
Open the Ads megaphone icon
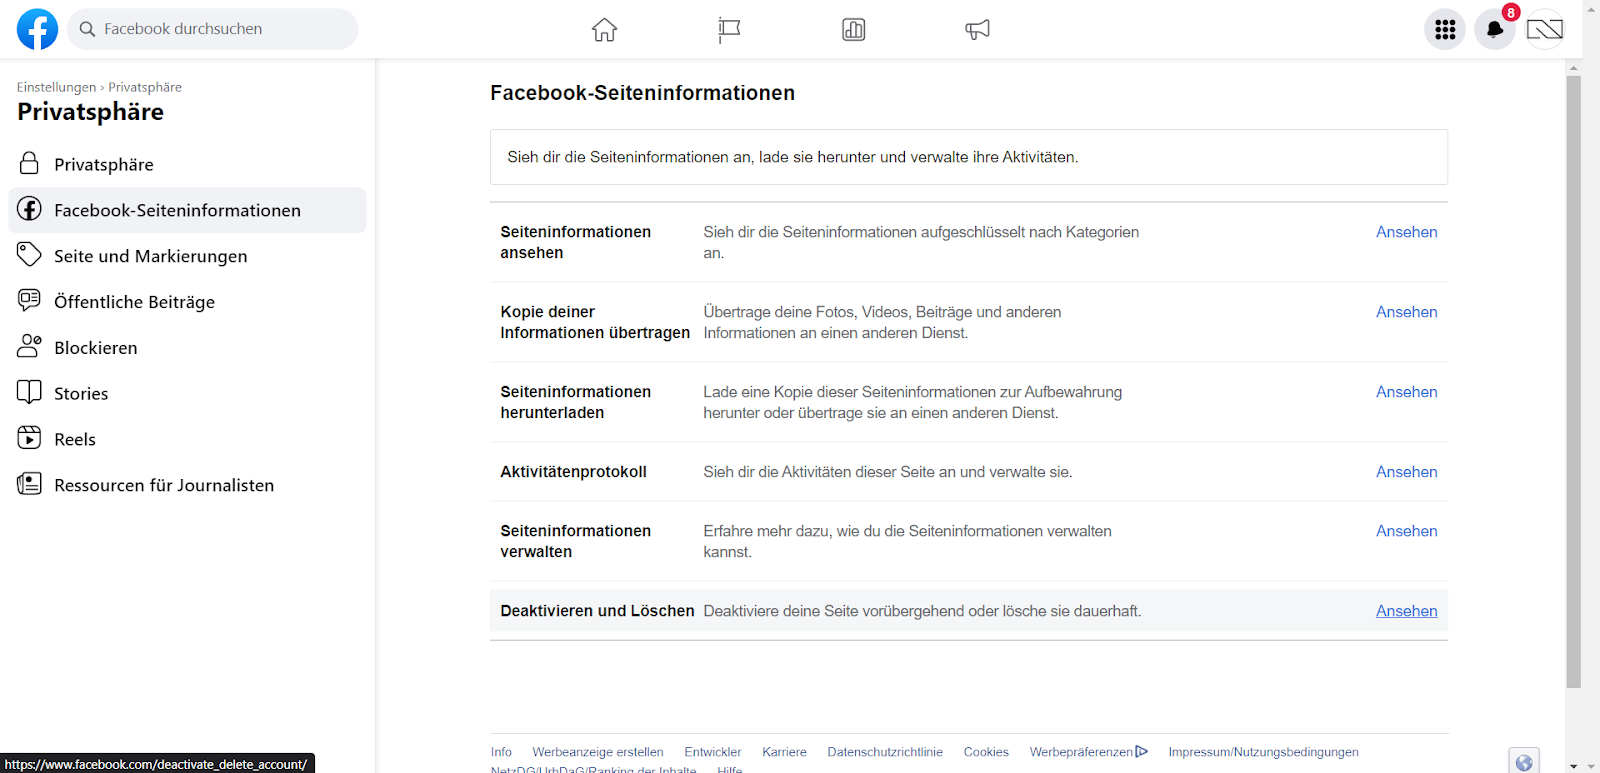click(x=977, y=29)
